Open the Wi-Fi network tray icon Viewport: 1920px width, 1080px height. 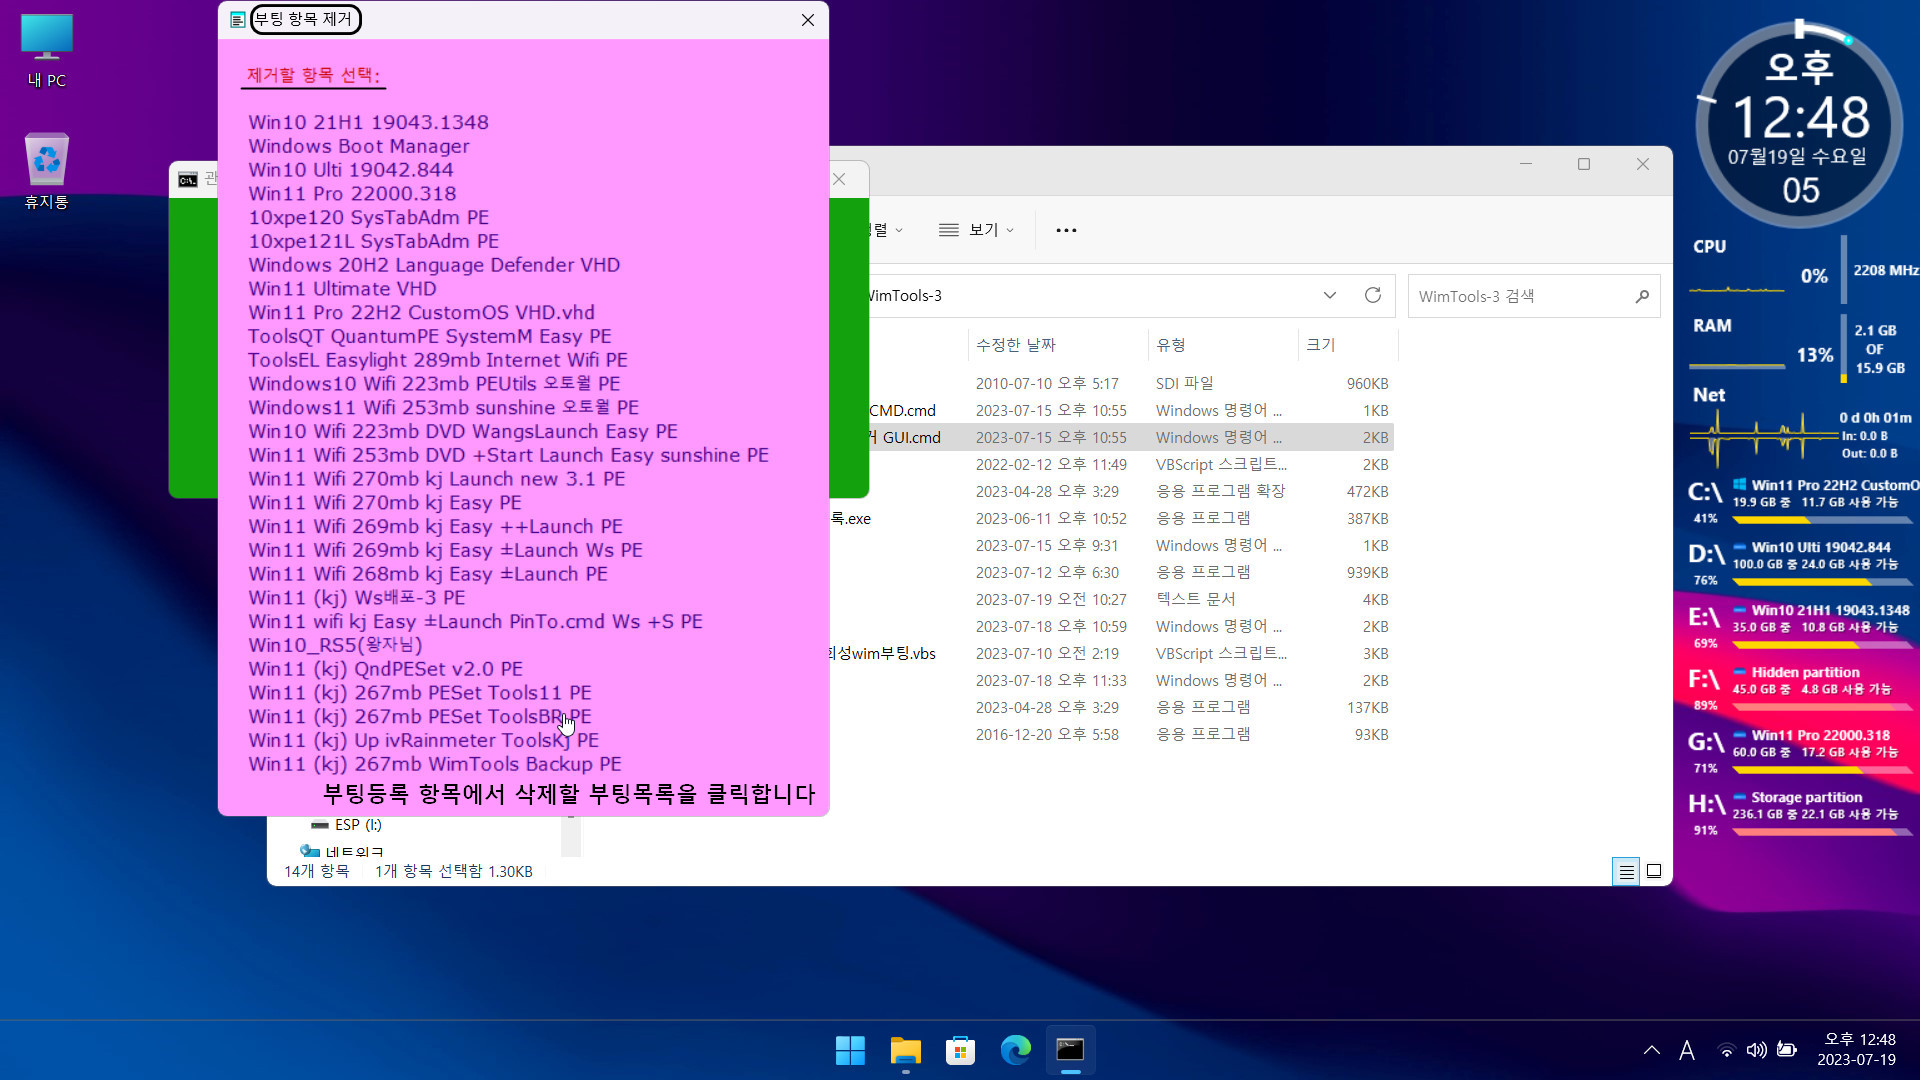coord(1726,1050)
